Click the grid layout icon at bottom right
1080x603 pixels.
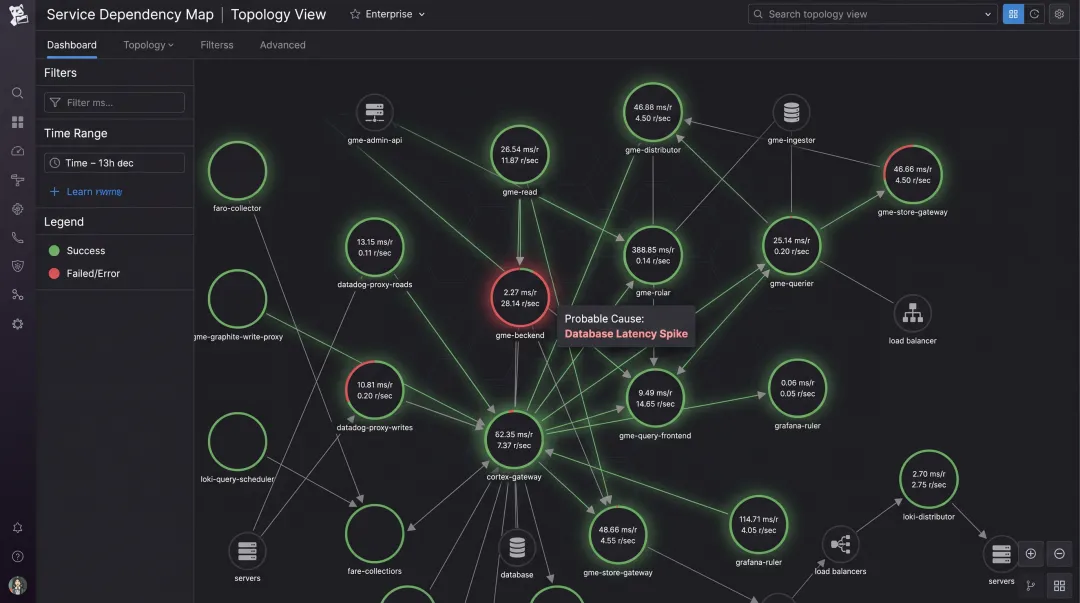click(1059, 586)
